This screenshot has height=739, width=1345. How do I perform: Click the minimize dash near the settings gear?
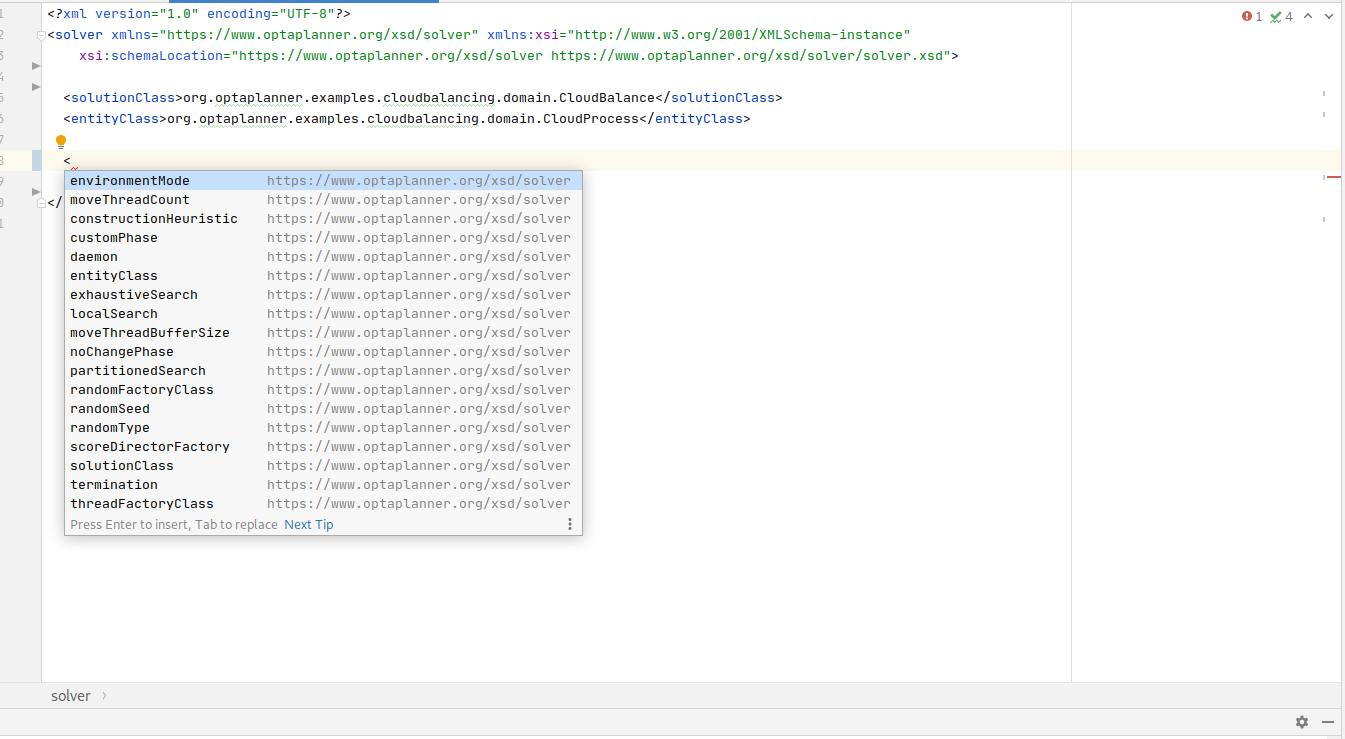coord(1327,722)
